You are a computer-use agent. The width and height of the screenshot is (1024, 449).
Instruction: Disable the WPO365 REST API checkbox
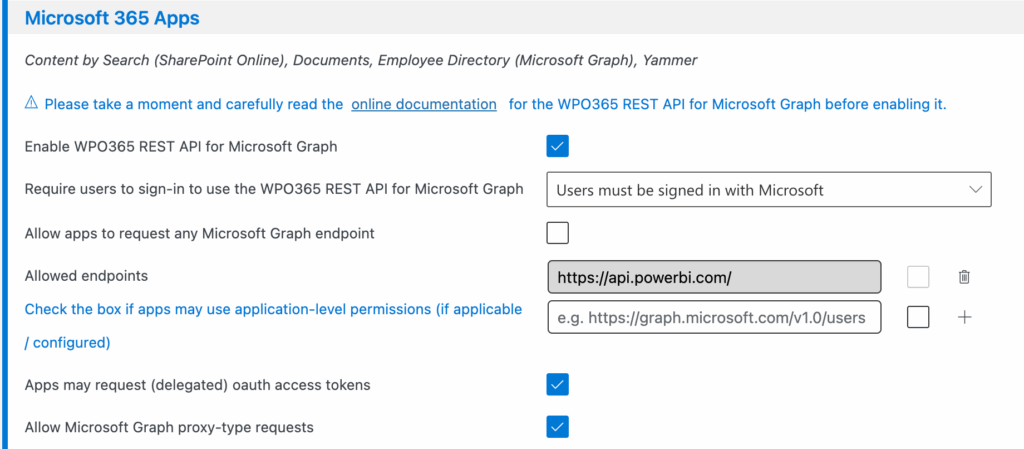tap(557, 147)
